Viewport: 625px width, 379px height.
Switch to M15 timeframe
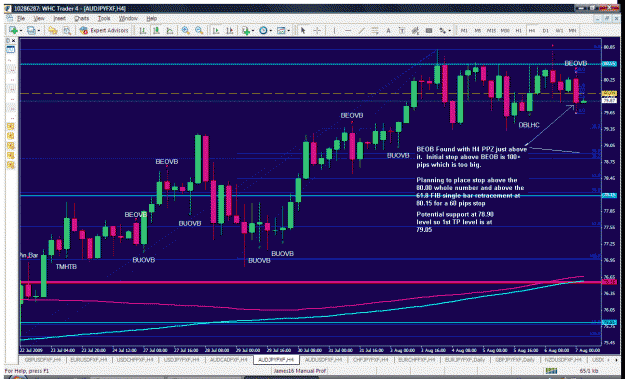click(x=491, y=31)
